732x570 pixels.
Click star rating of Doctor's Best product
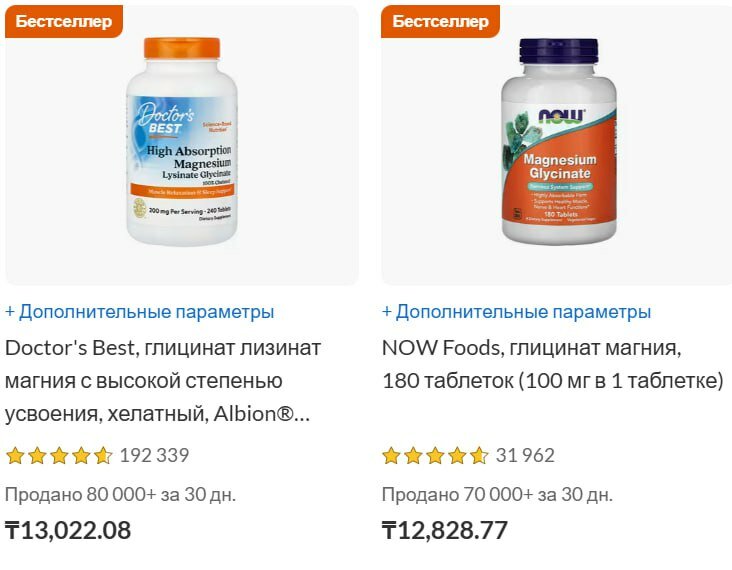(59, 456)
